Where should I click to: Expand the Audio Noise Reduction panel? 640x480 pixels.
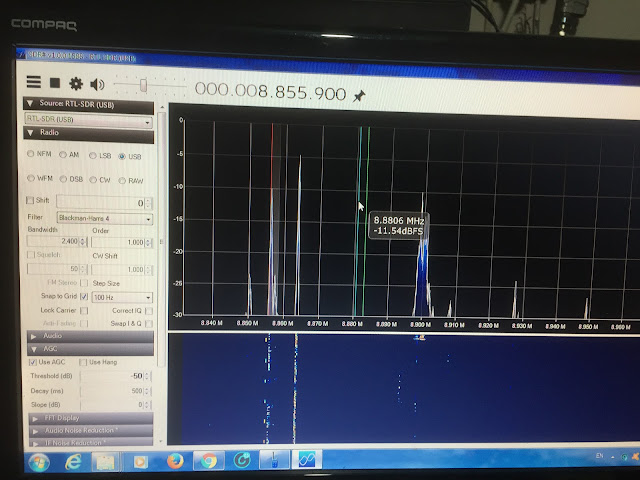(x=91, y=431)
